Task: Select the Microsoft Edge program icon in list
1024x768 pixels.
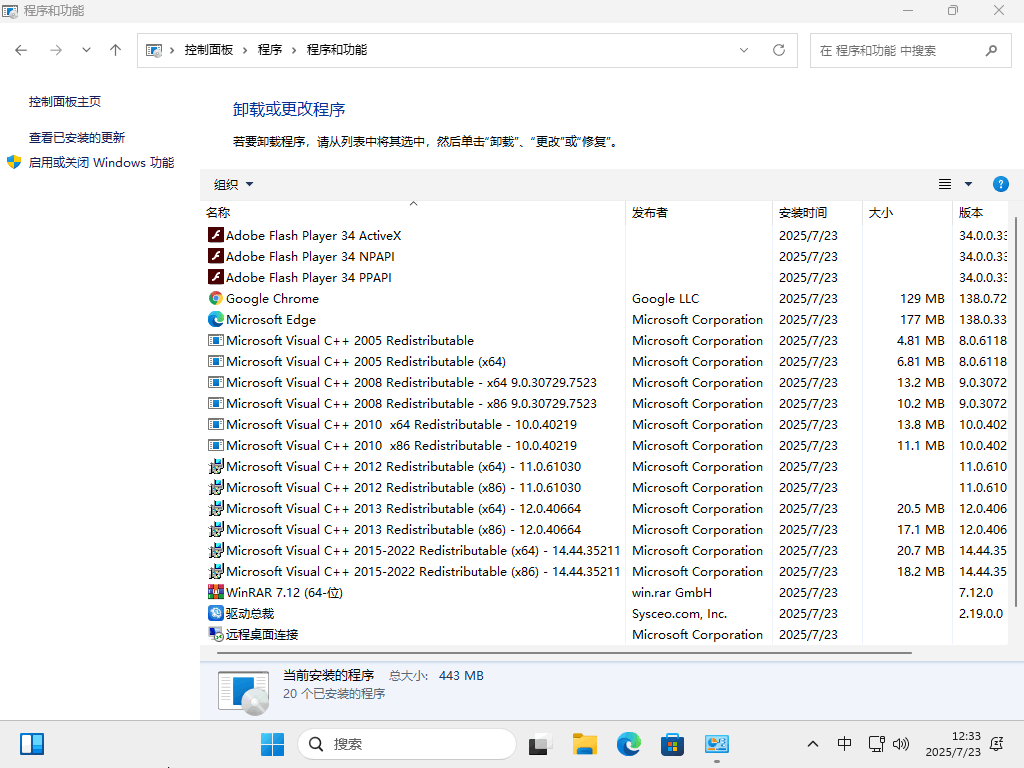Action: click(x=216, y=319)
